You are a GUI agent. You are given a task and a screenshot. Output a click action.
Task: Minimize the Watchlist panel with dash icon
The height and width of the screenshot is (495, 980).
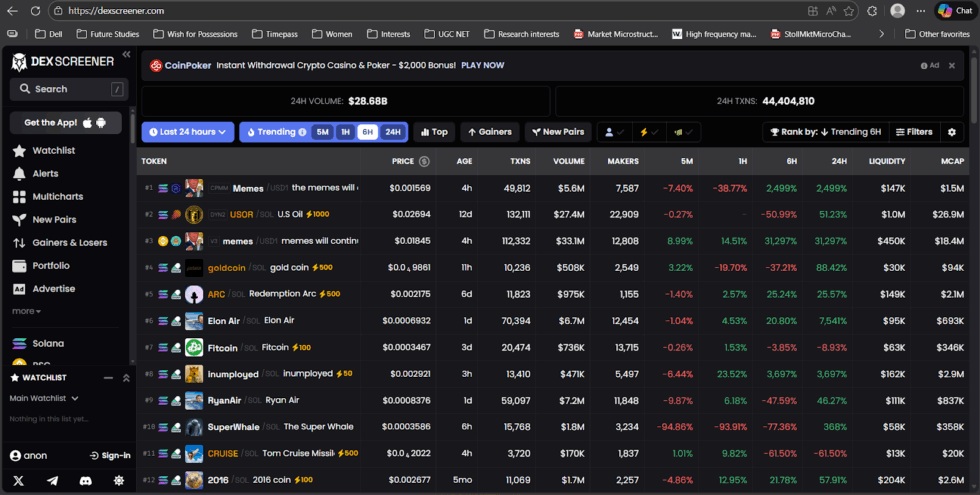pos(108,378)
